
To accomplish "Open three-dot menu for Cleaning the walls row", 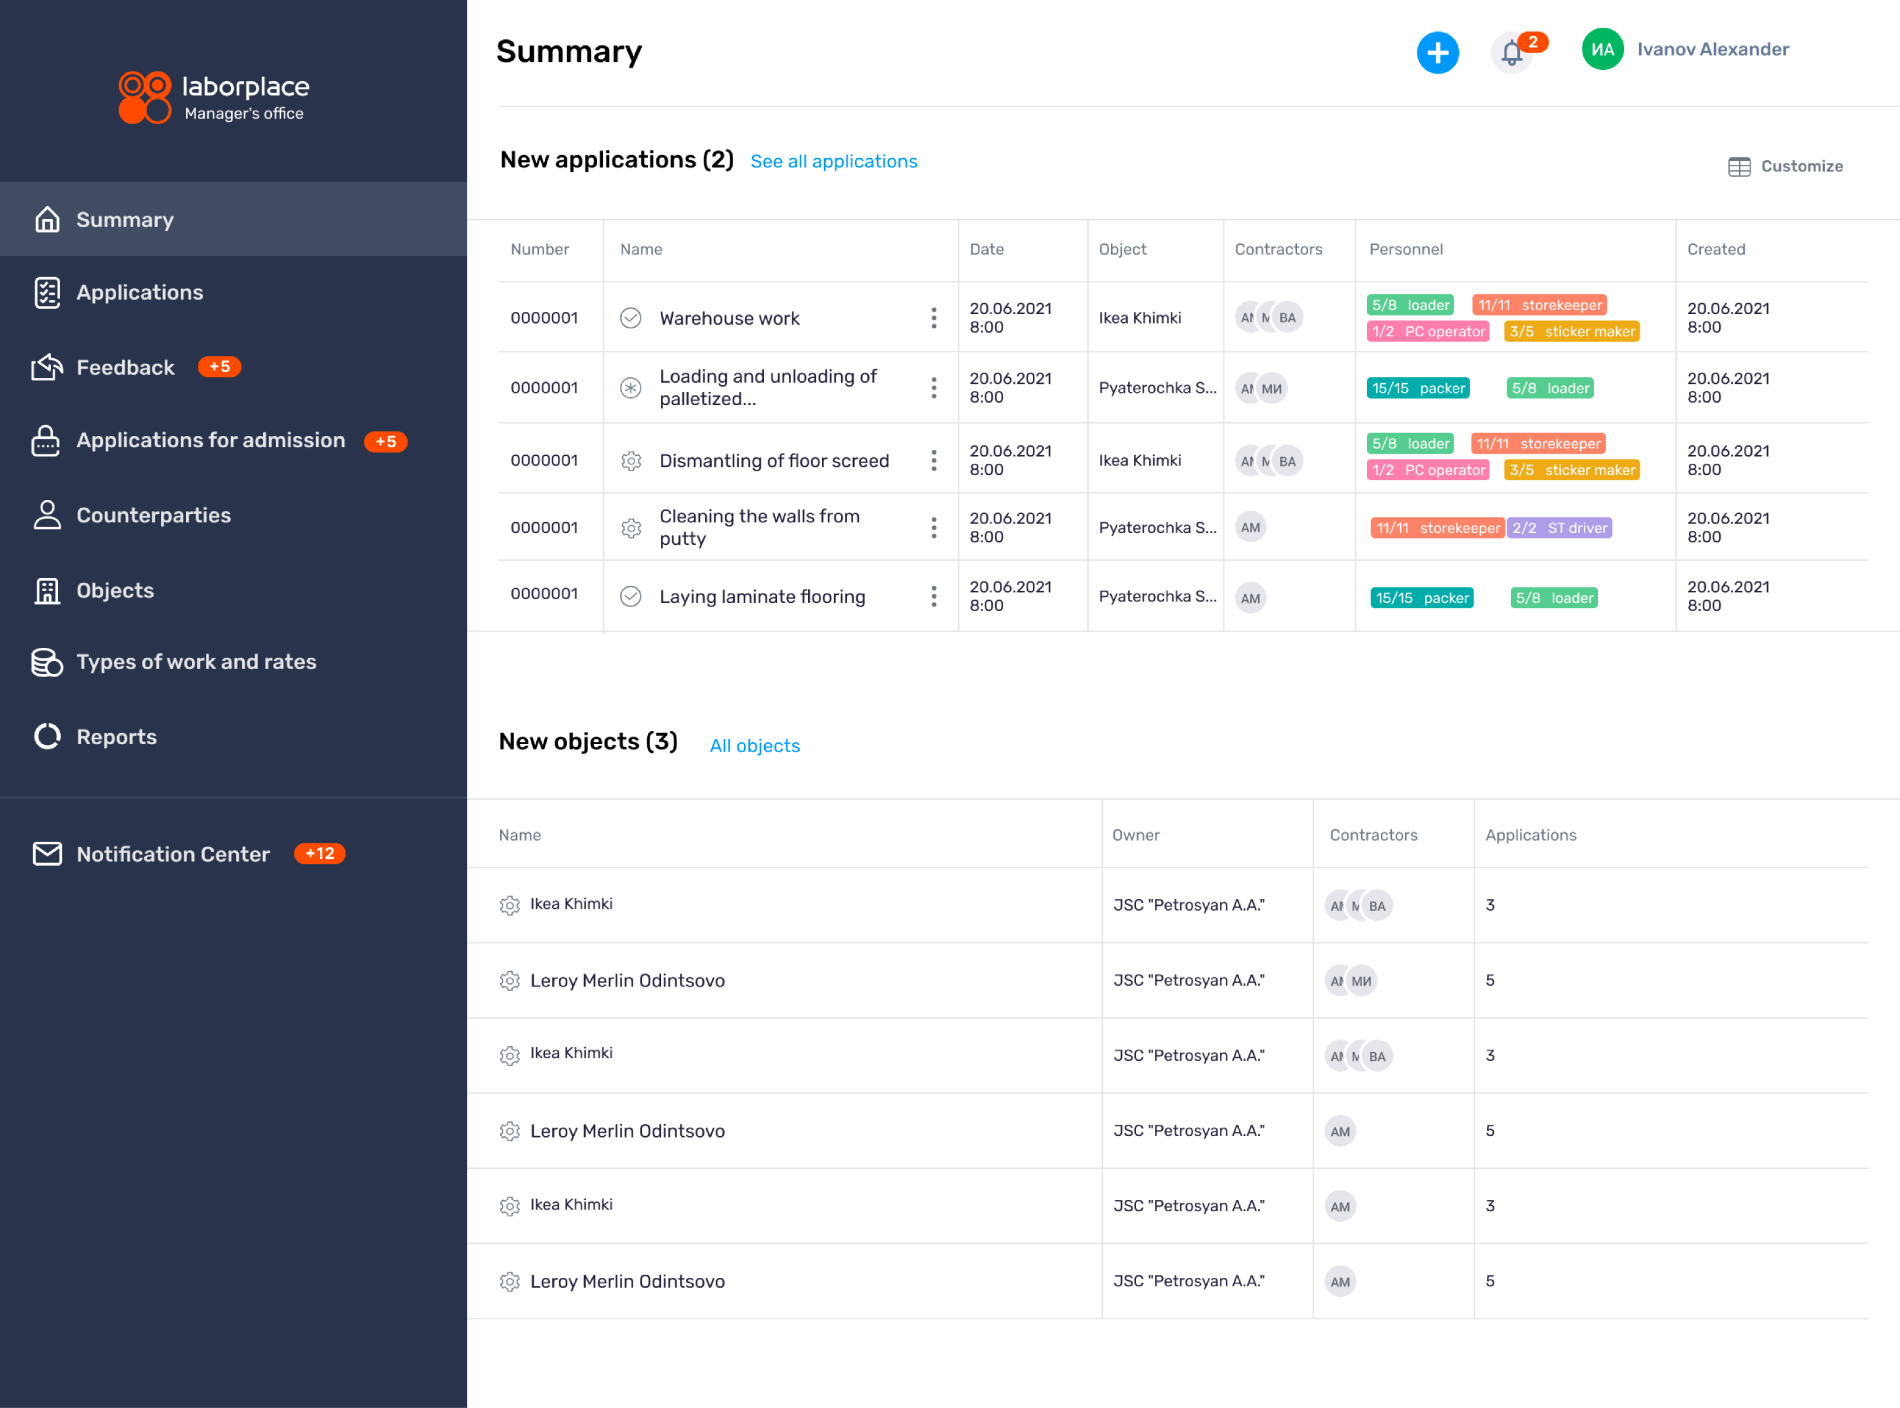I will 933,528.
